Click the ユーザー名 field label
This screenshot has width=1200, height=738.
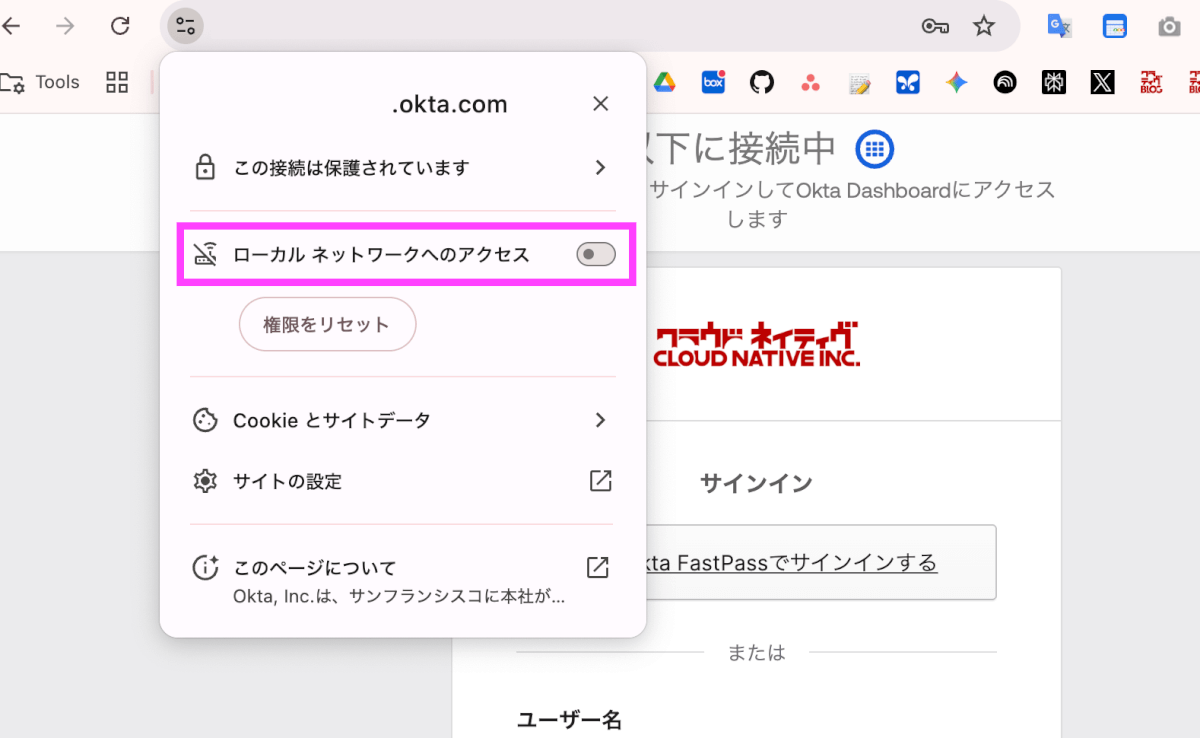569,720
